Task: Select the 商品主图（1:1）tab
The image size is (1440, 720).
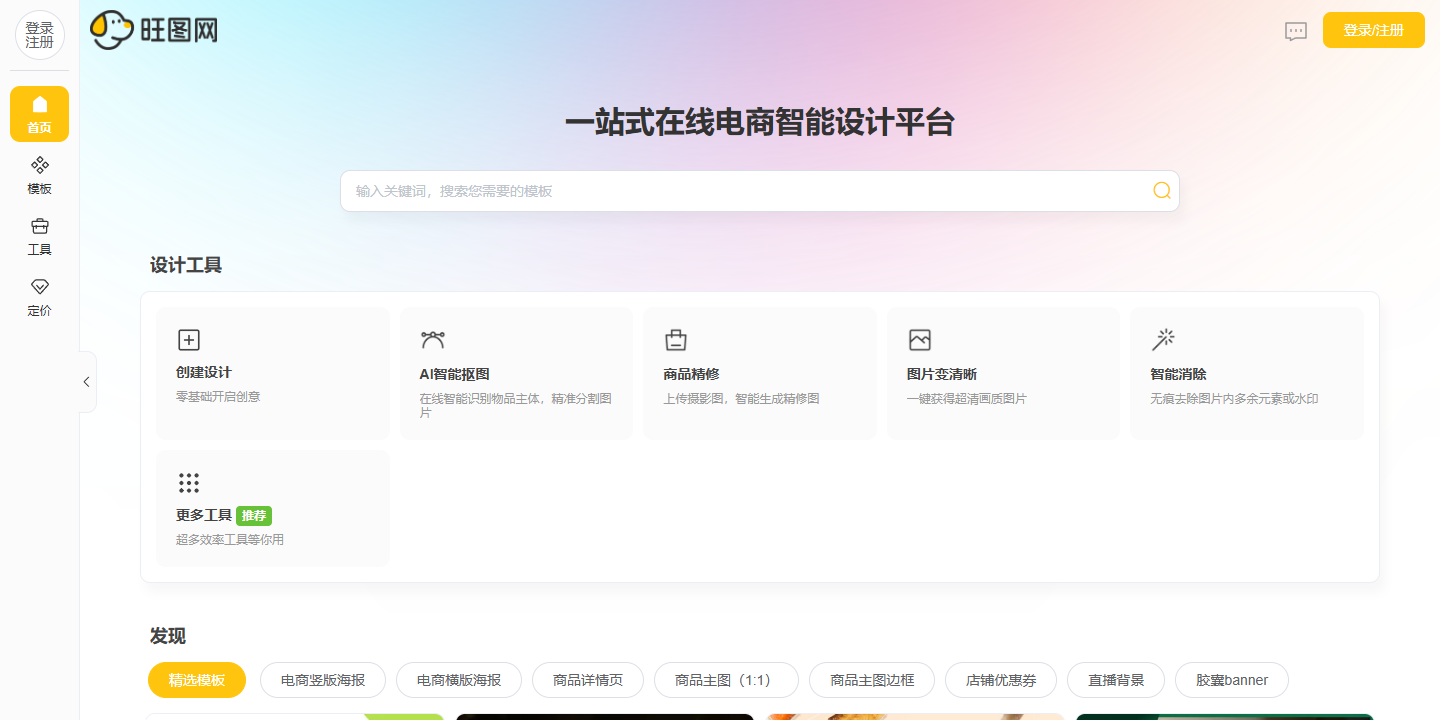Action: pyautogui.click(x=726, y=680)
